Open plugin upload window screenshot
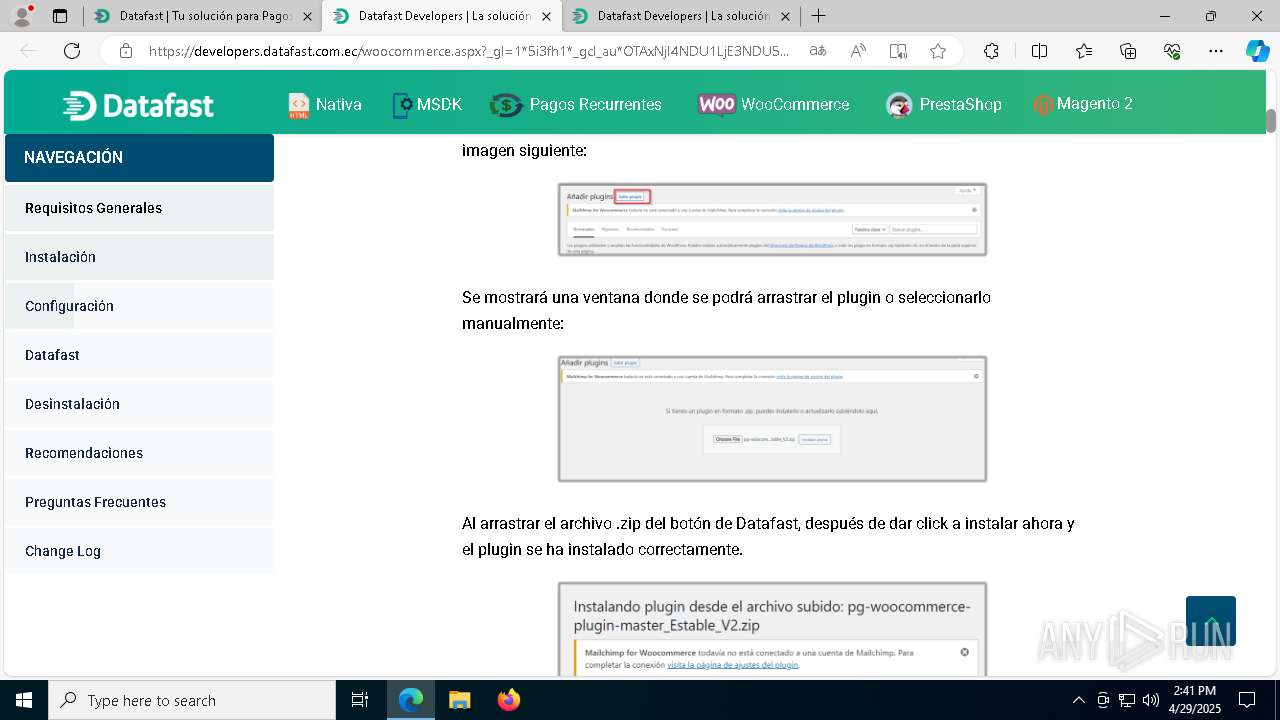Screen dimensions: 1280x720 772,419
